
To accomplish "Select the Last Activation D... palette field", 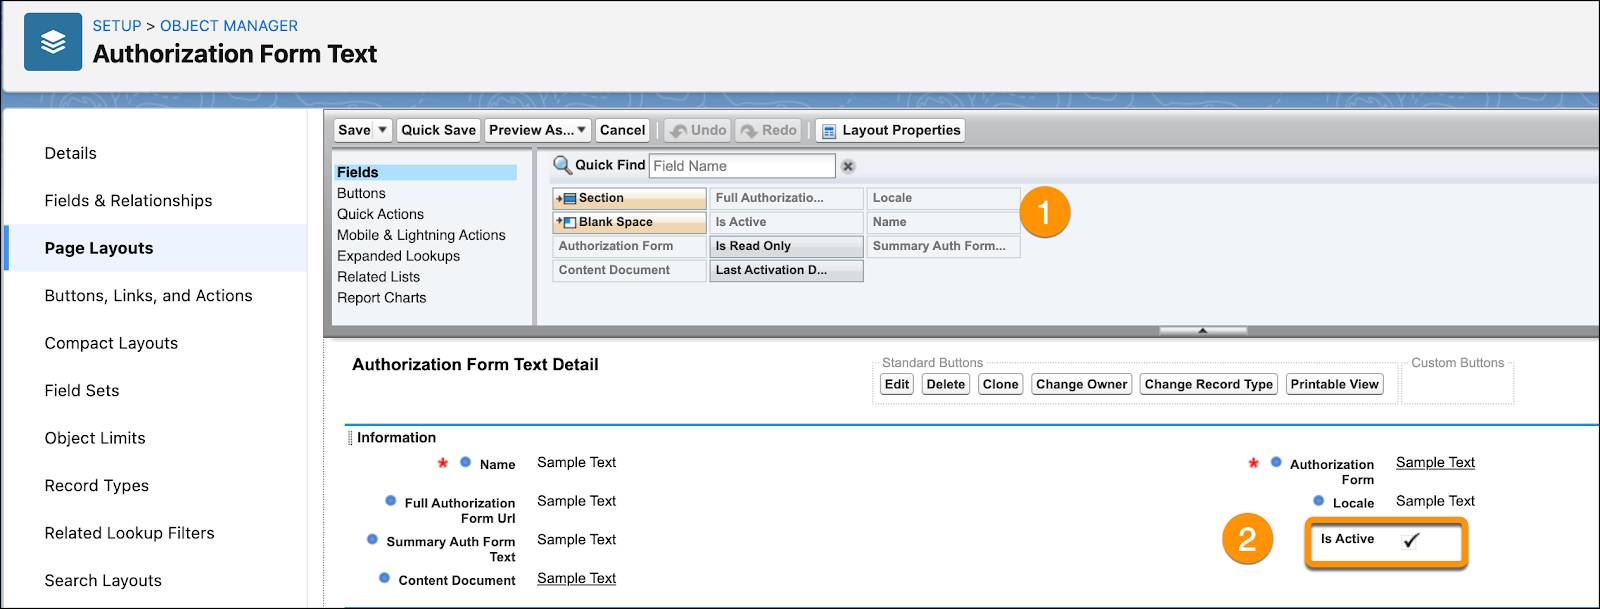I will (x=786, y=270).
